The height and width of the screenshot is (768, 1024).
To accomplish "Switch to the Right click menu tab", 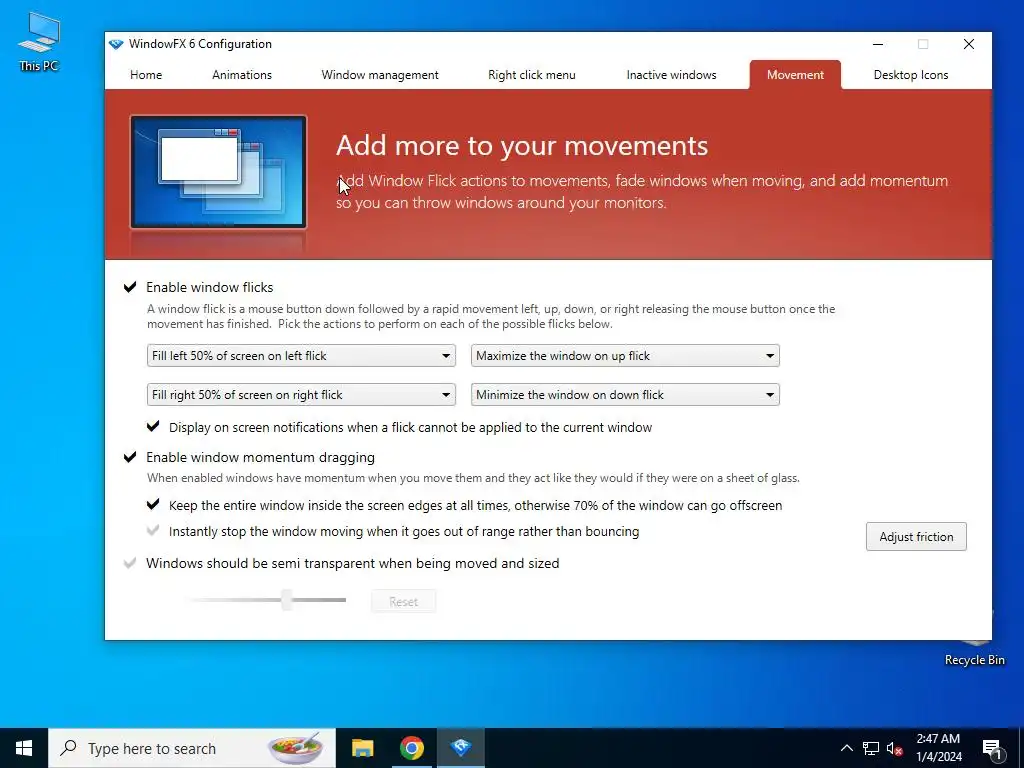I will [x=532, y=75].
